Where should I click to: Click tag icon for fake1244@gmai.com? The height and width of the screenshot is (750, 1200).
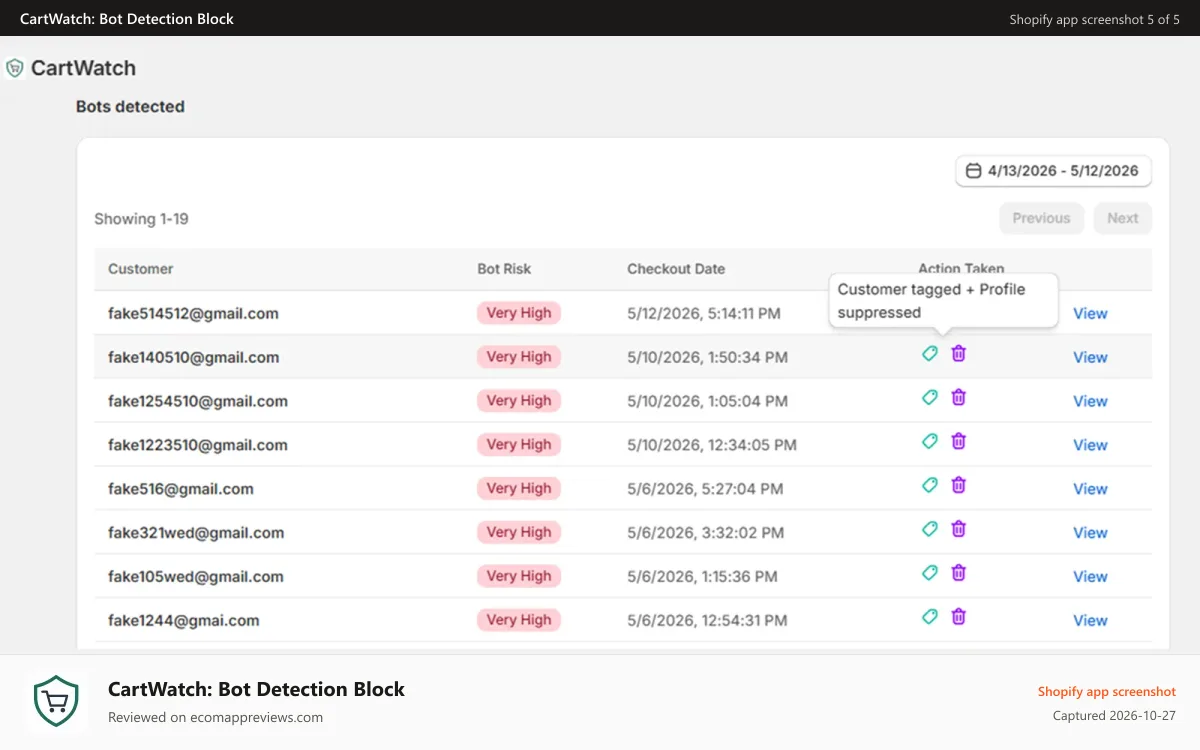pyautogui.click(x=930, y=617)
